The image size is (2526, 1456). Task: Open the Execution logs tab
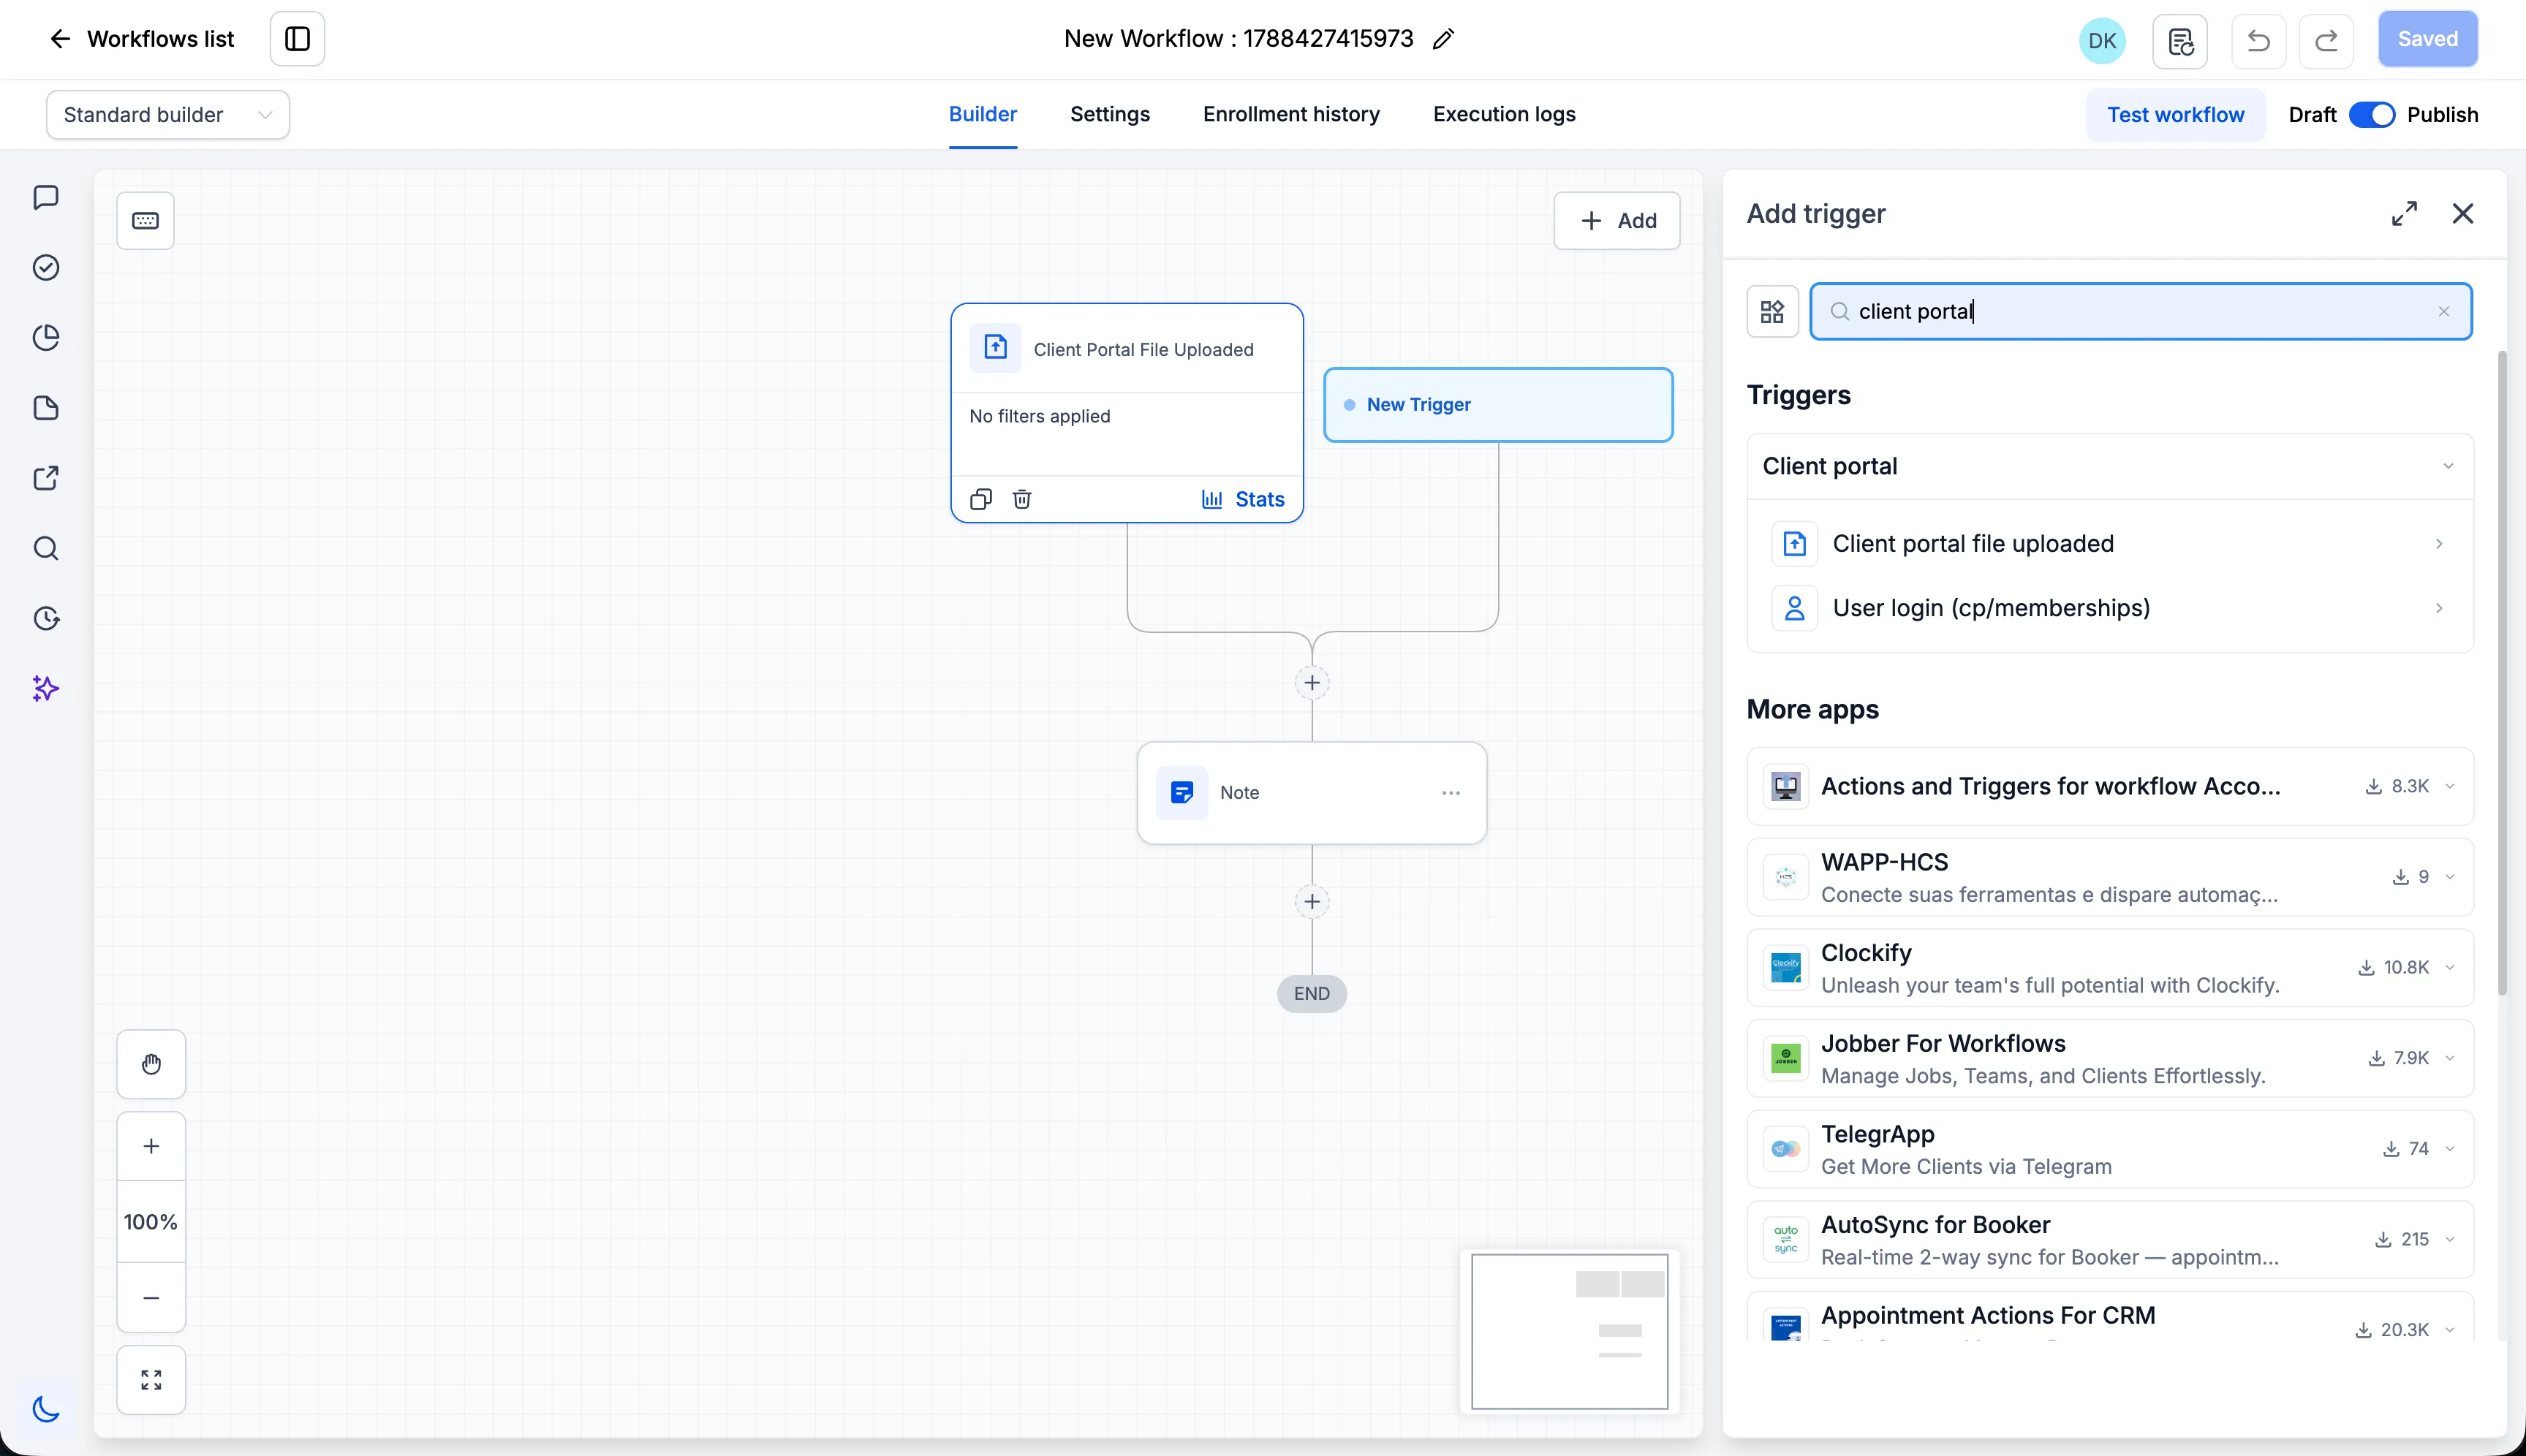(x=1504, y=114)
